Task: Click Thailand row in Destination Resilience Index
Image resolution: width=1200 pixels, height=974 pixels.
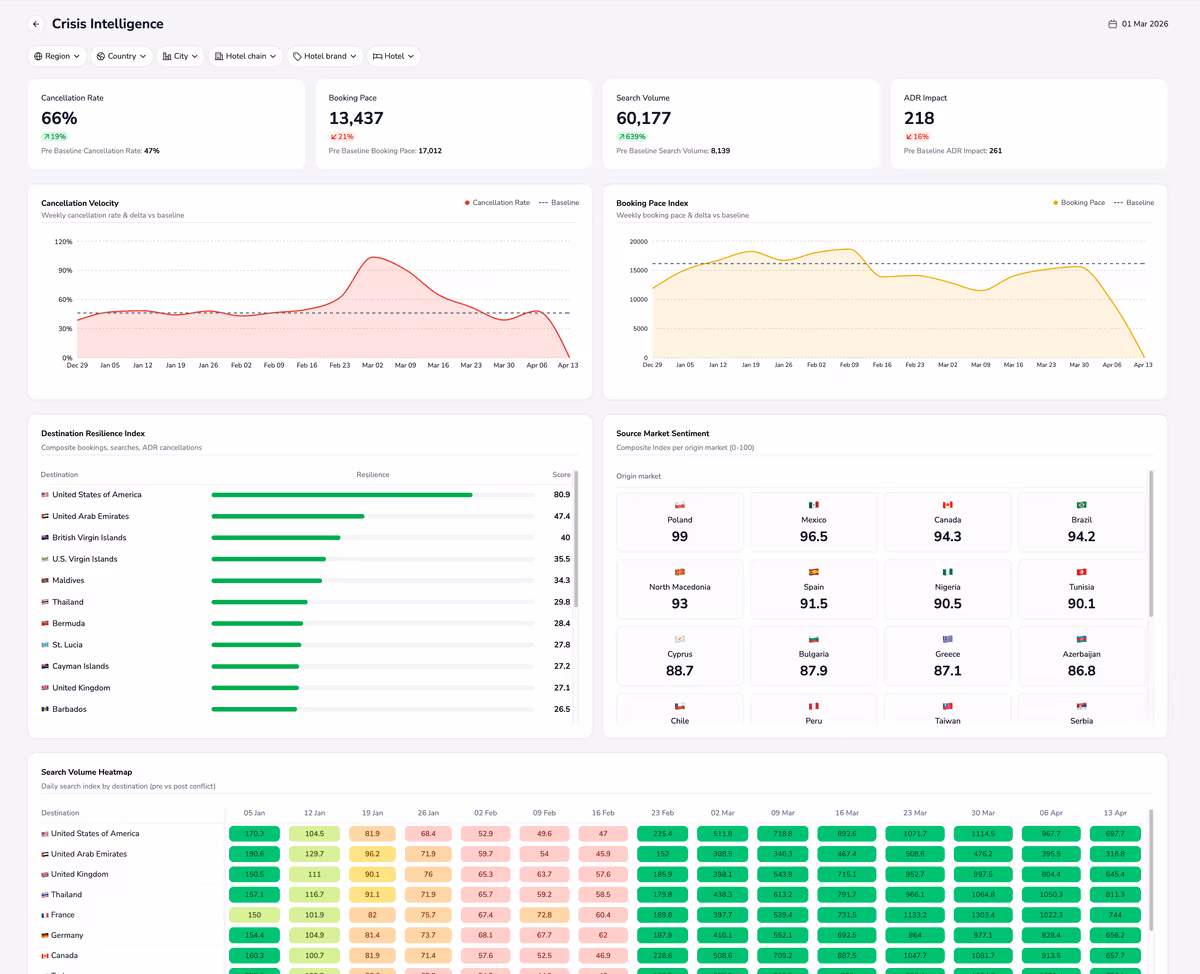Action: [x=306, y=602]
